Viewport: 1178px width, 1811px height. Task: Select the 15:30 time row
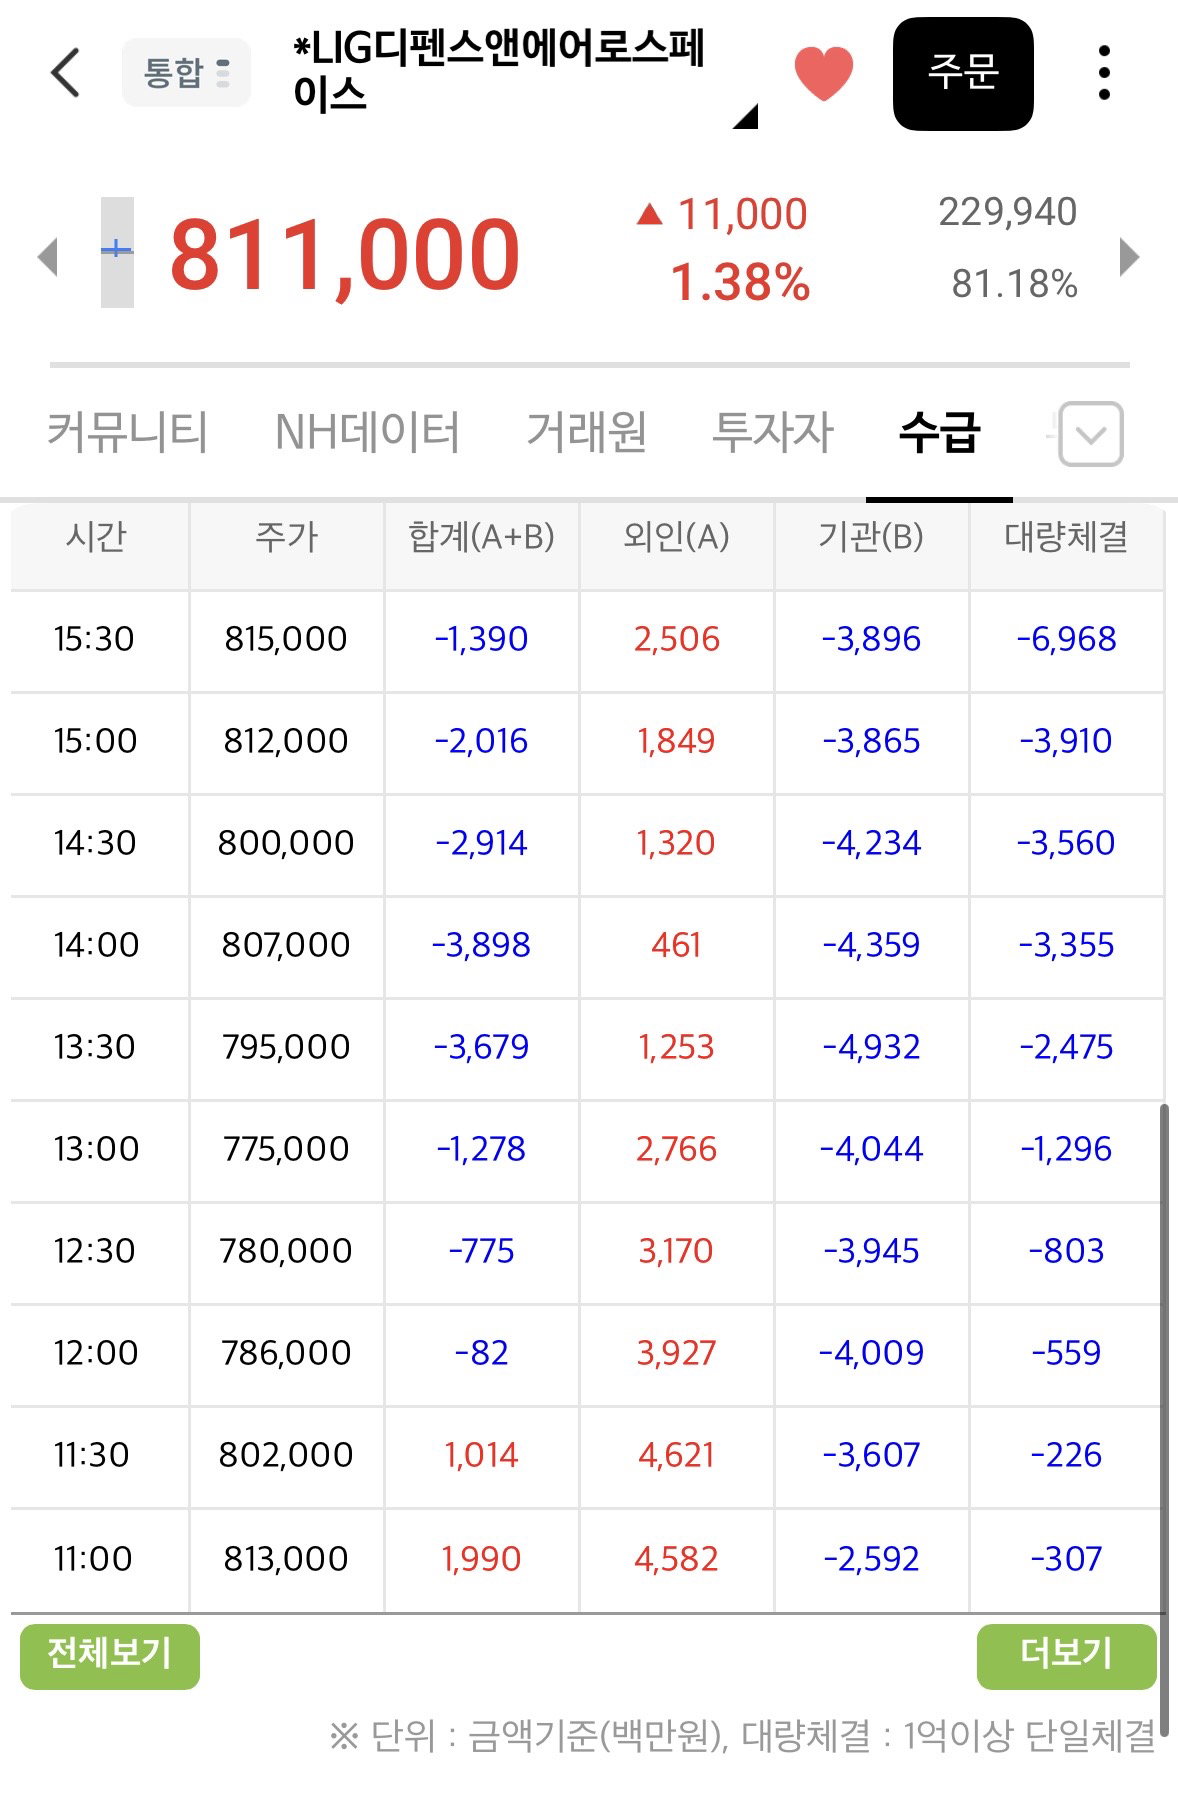[587, 639]
